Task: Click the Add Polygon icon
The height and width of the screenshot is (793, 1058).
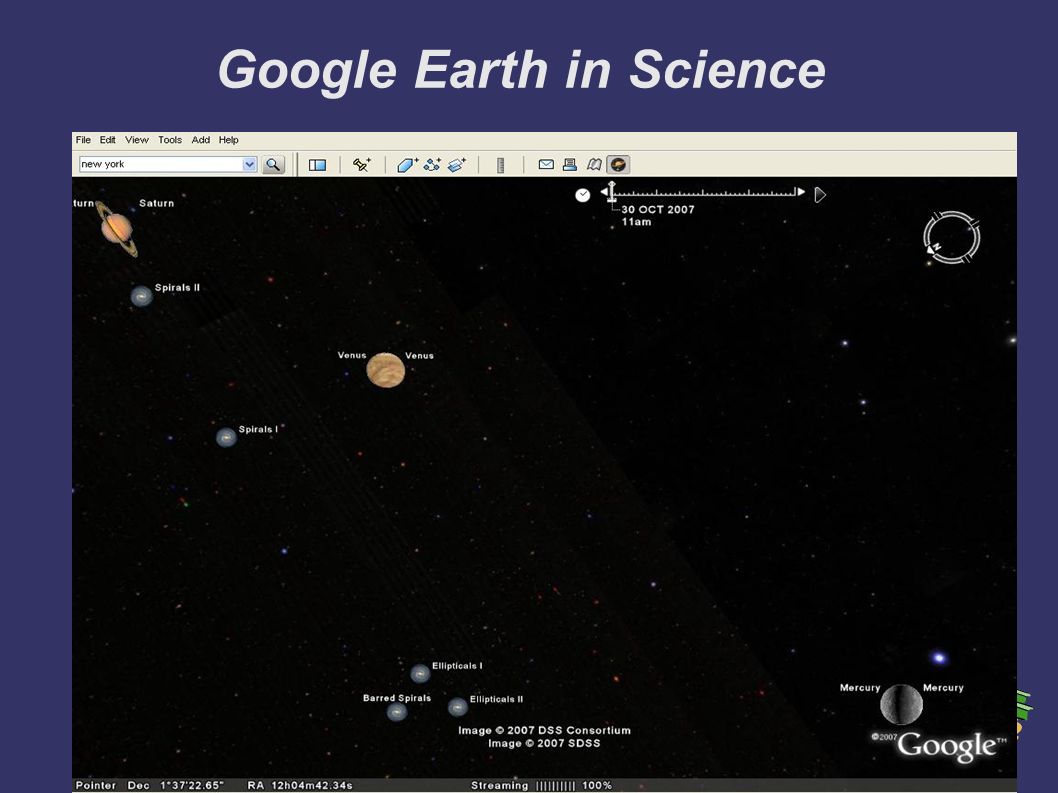Action: (407, 164)
